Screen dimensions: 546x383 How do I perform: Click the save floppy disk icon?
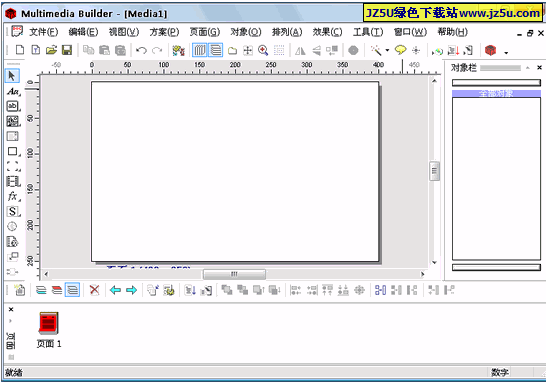click(67, 50)
